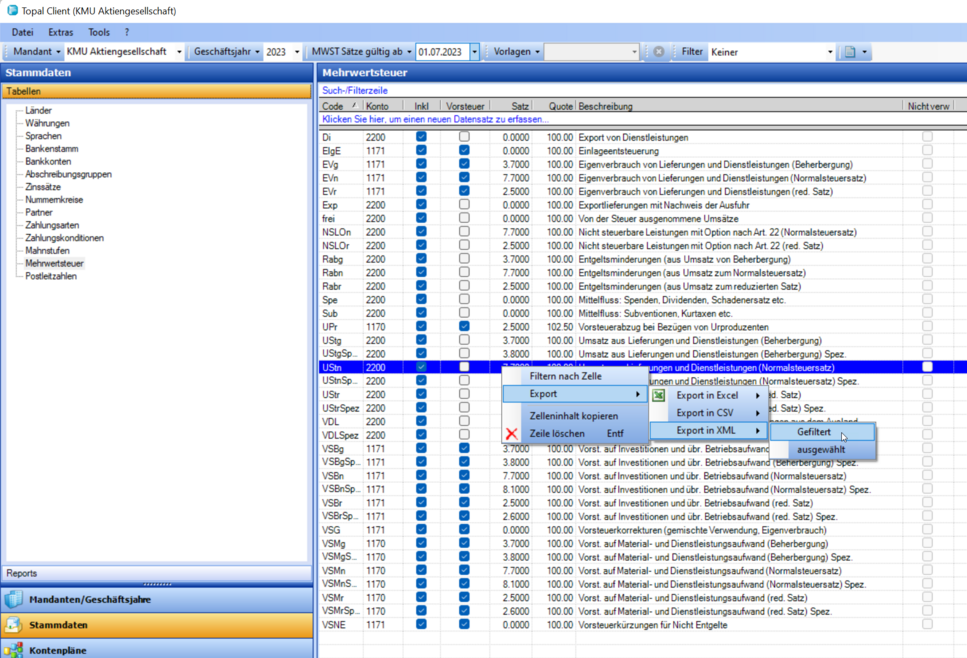Click the document icon right of Filter dropdown
This screenshot has height=658, width=967.
(851, 52)
